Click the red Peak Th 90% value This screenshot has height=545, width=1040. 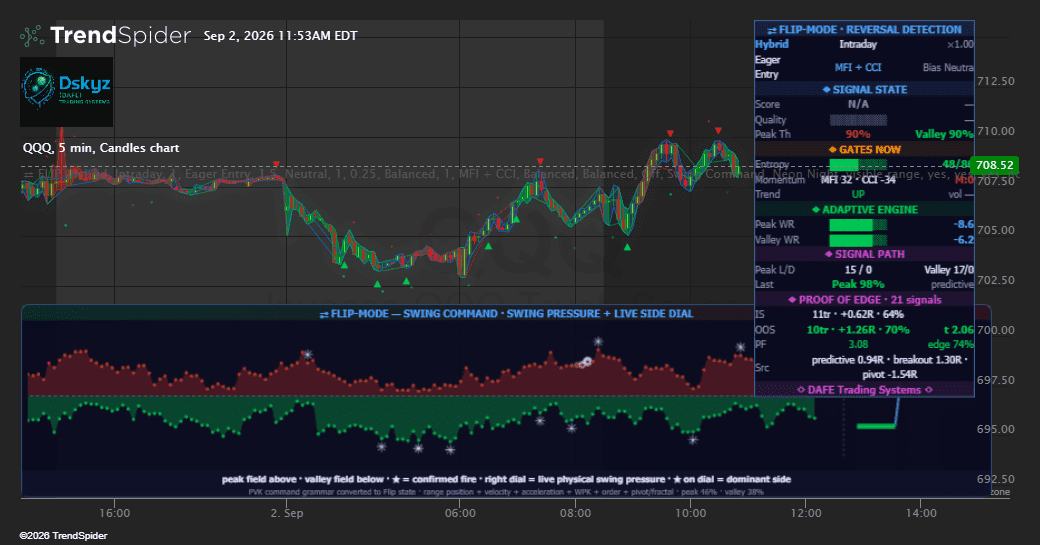[858, 135]
